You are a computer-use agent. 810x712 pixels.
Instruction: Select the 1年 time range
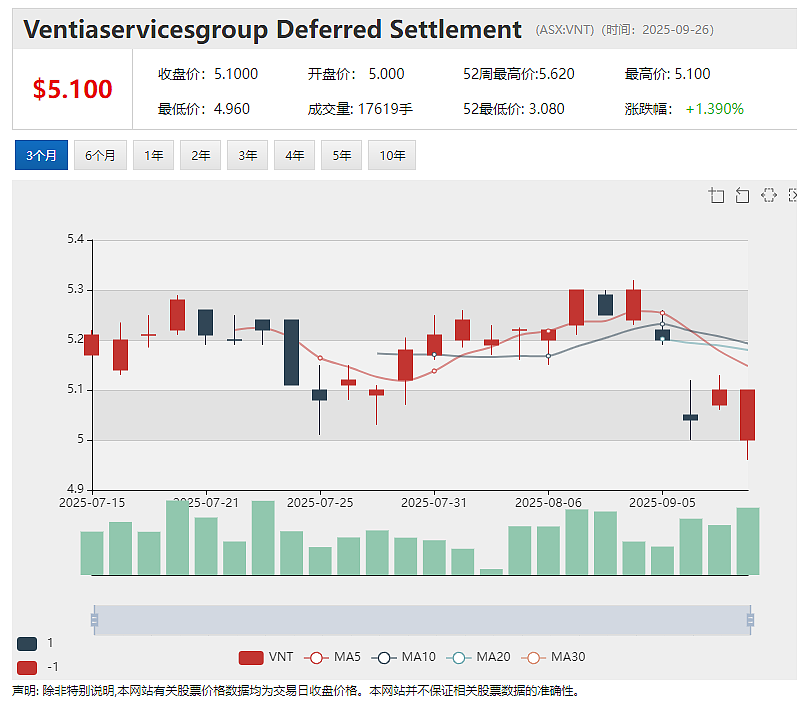coord(153,155)
